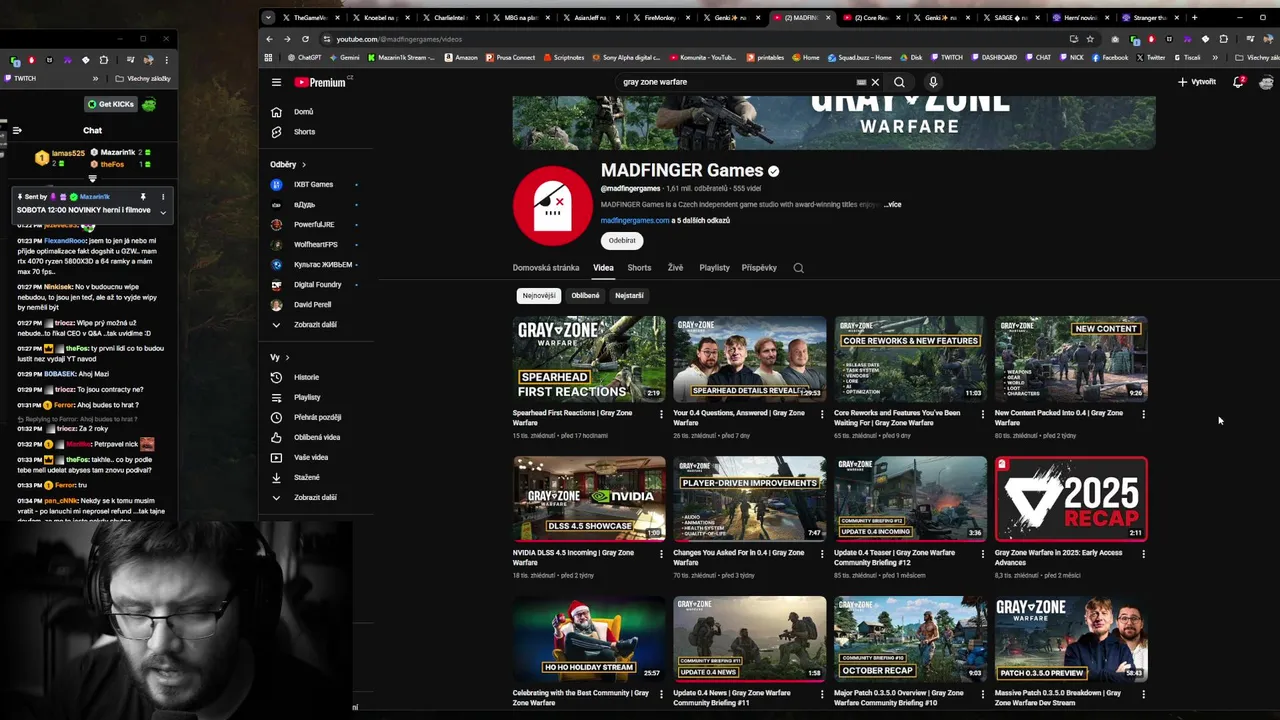Image resolution: width=1280 pixels, height=720 pixels.
Task: Open the TWITCH bookmark in the YouTube window
Action: pyautogui.click(x=947, y=58)
